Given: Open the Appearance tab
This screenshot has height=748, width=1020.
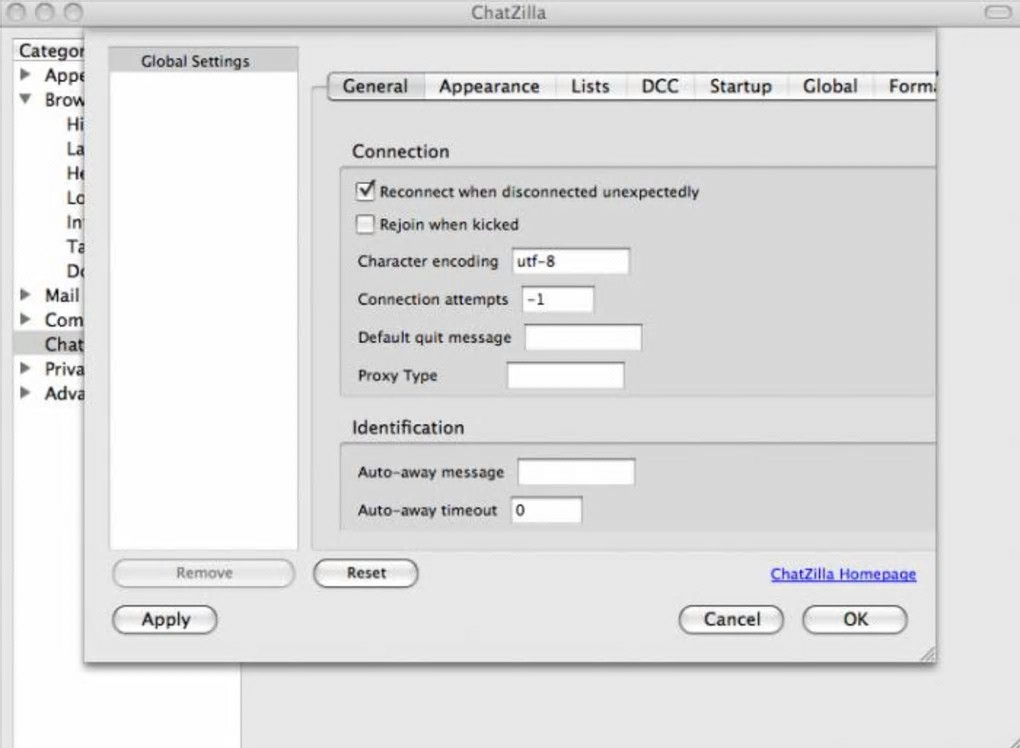Looking at the screenshot, I should [x=489, y=87].
